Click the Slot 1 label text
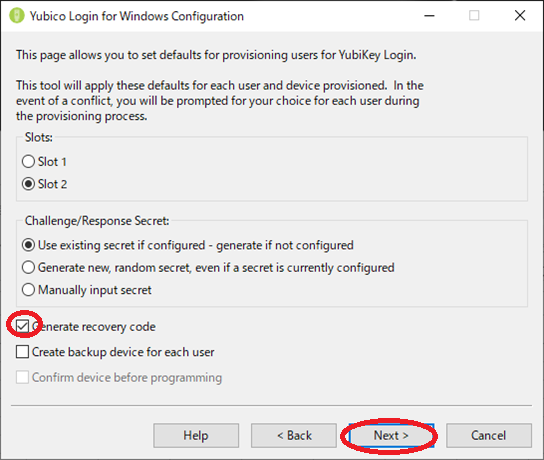This screenshot has width=544, height=460. 52,162
